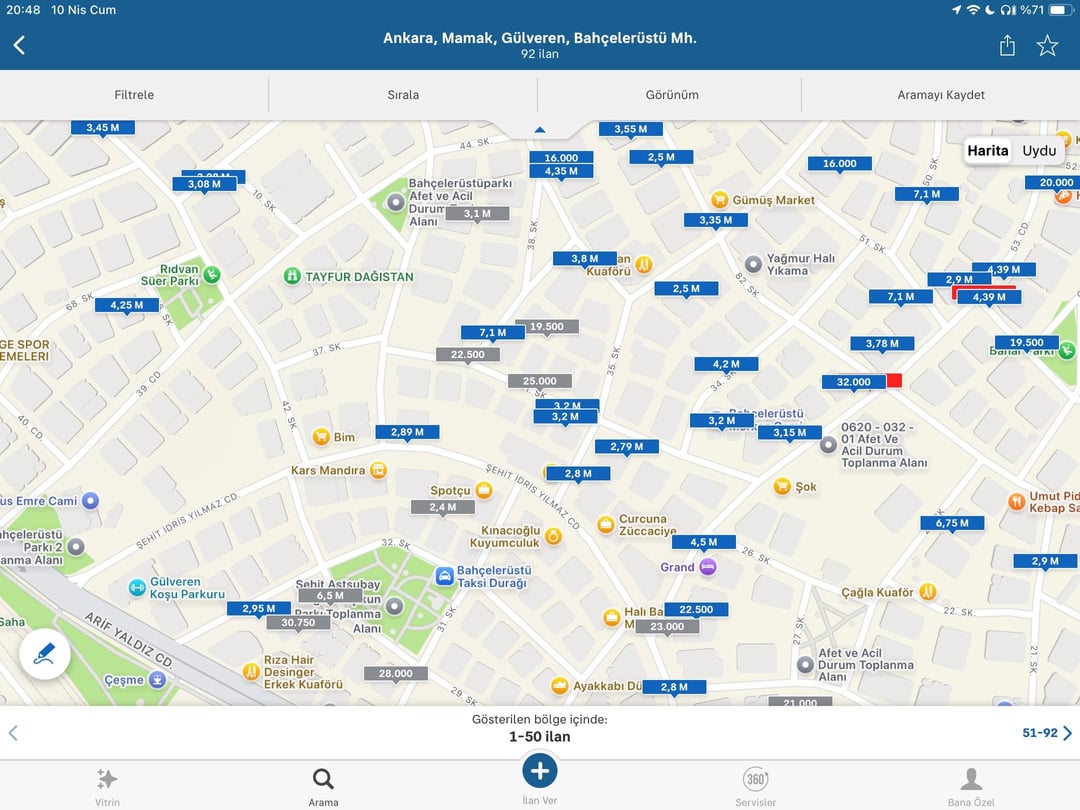Select the Bahçelerüstü Taksi Durağı icon

coord(444,576)
